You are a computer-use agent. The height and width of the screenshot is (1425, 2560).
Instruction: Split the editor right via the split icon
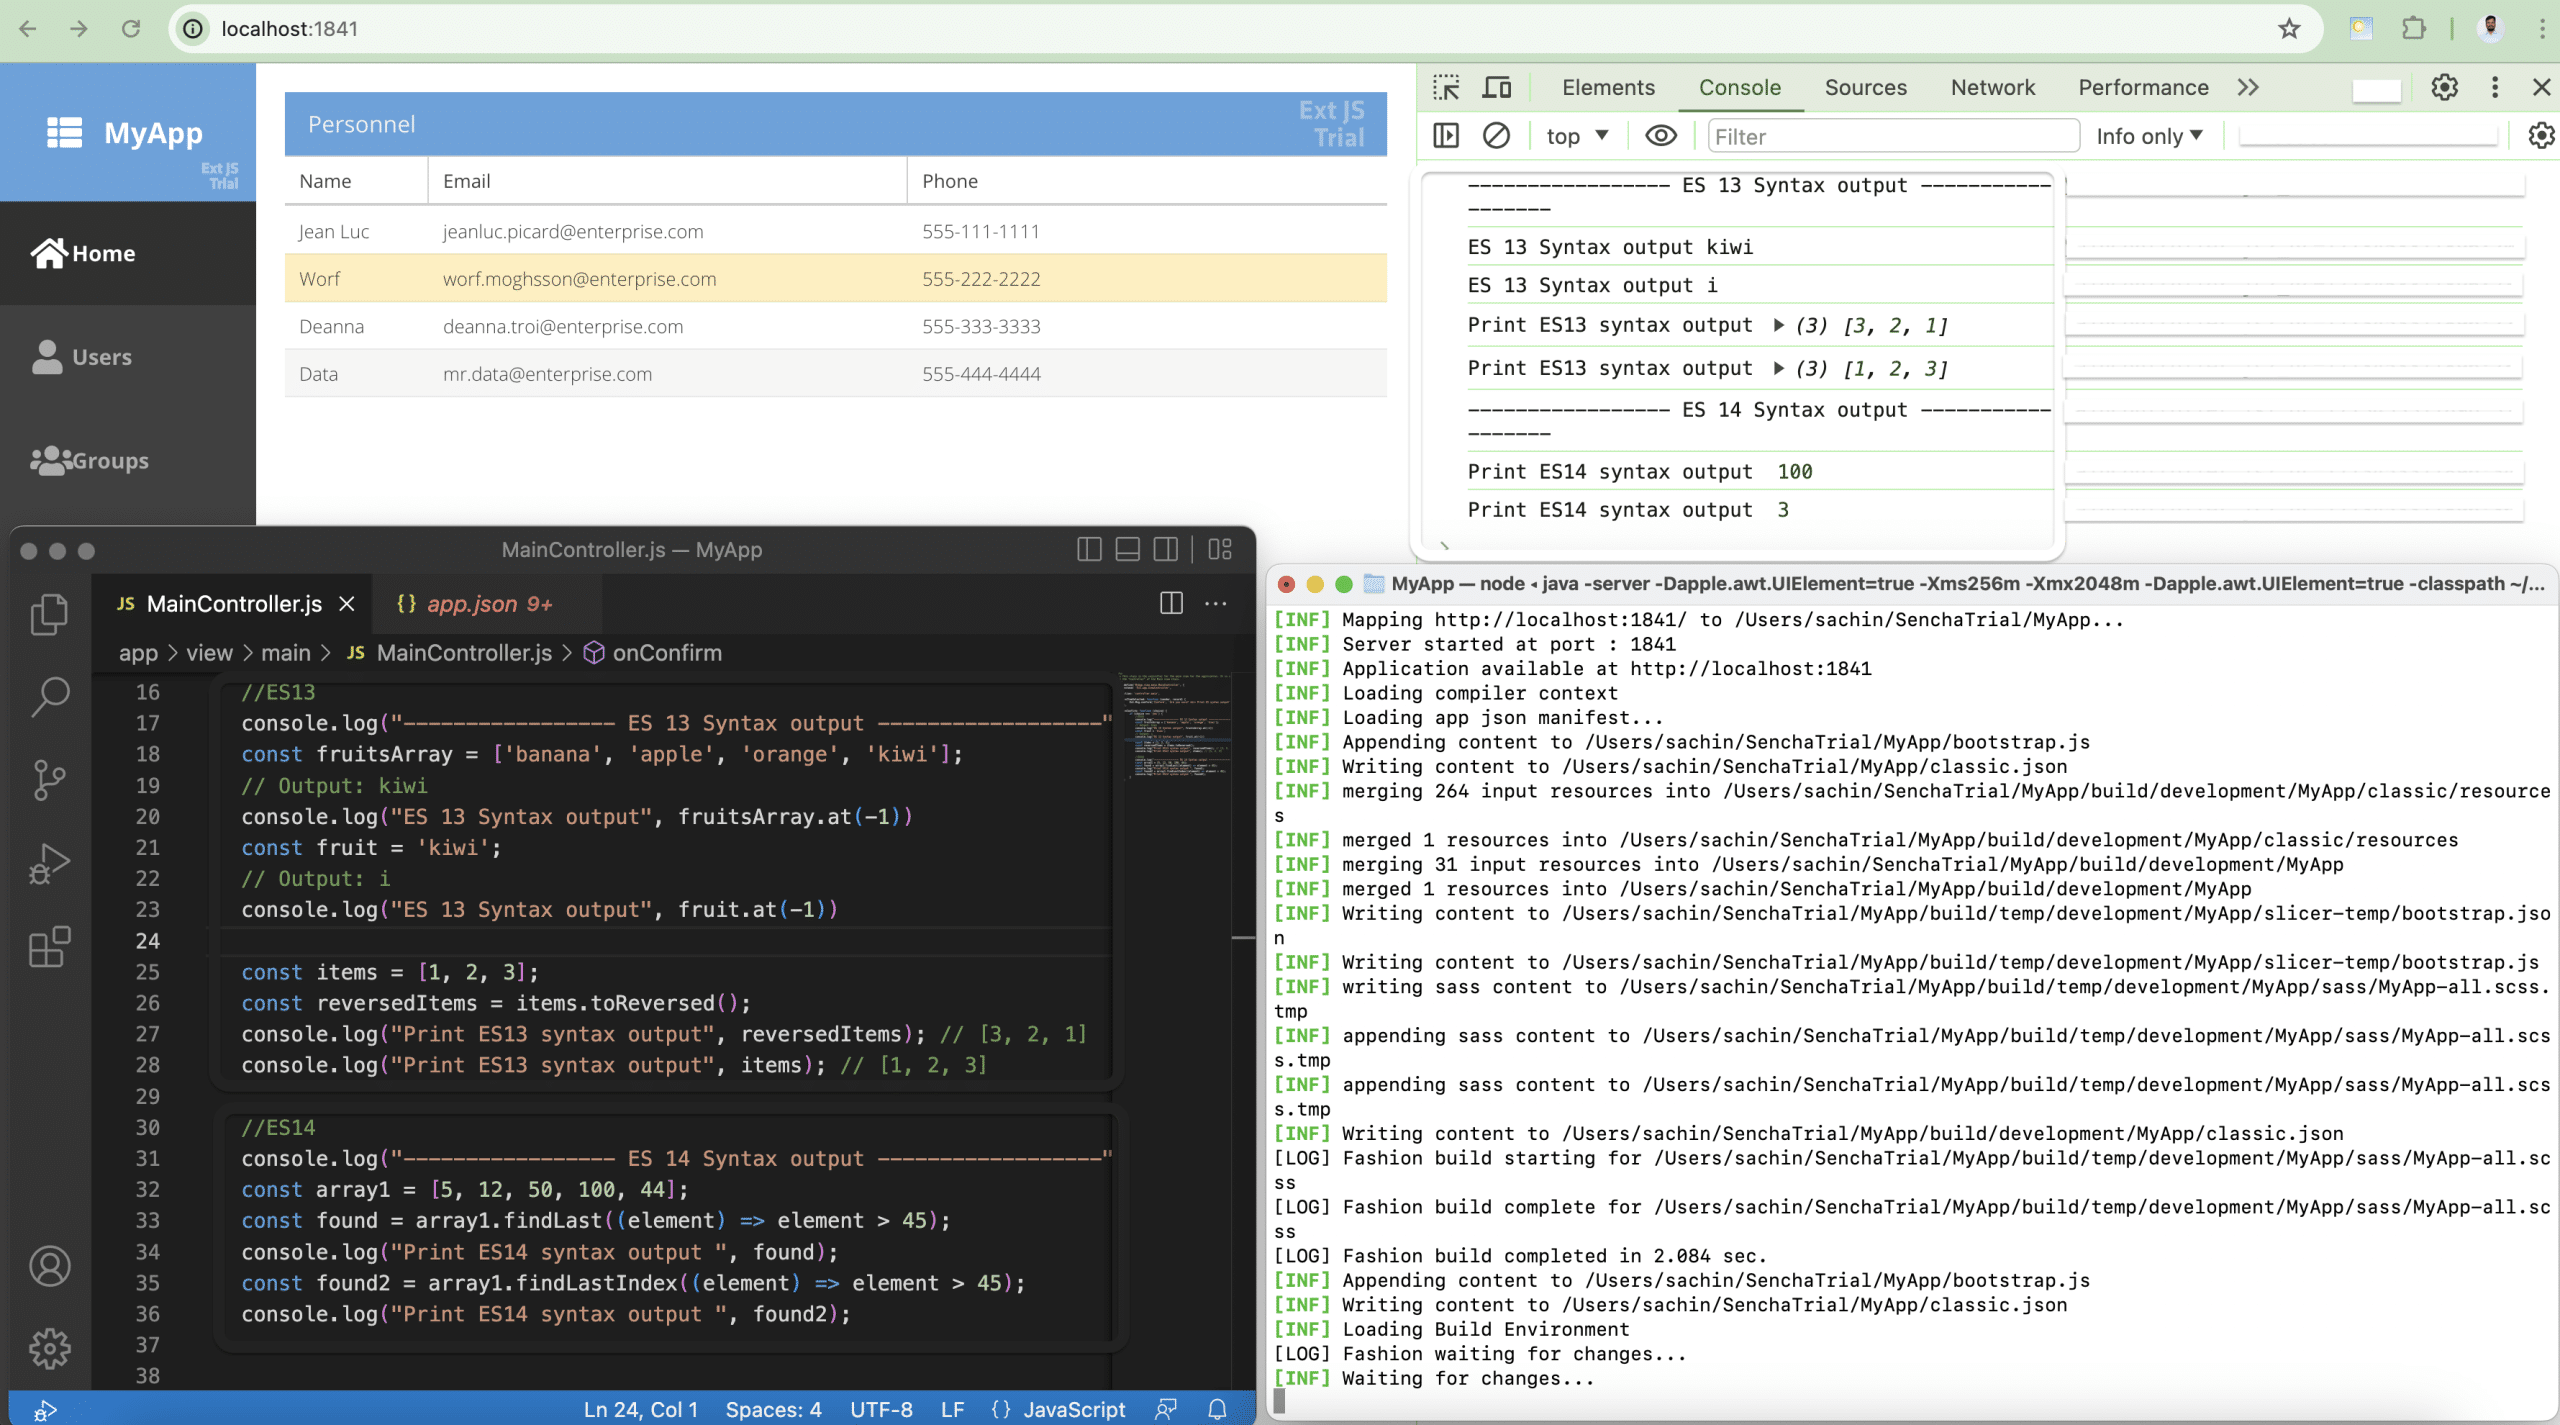click(1171, 603)
